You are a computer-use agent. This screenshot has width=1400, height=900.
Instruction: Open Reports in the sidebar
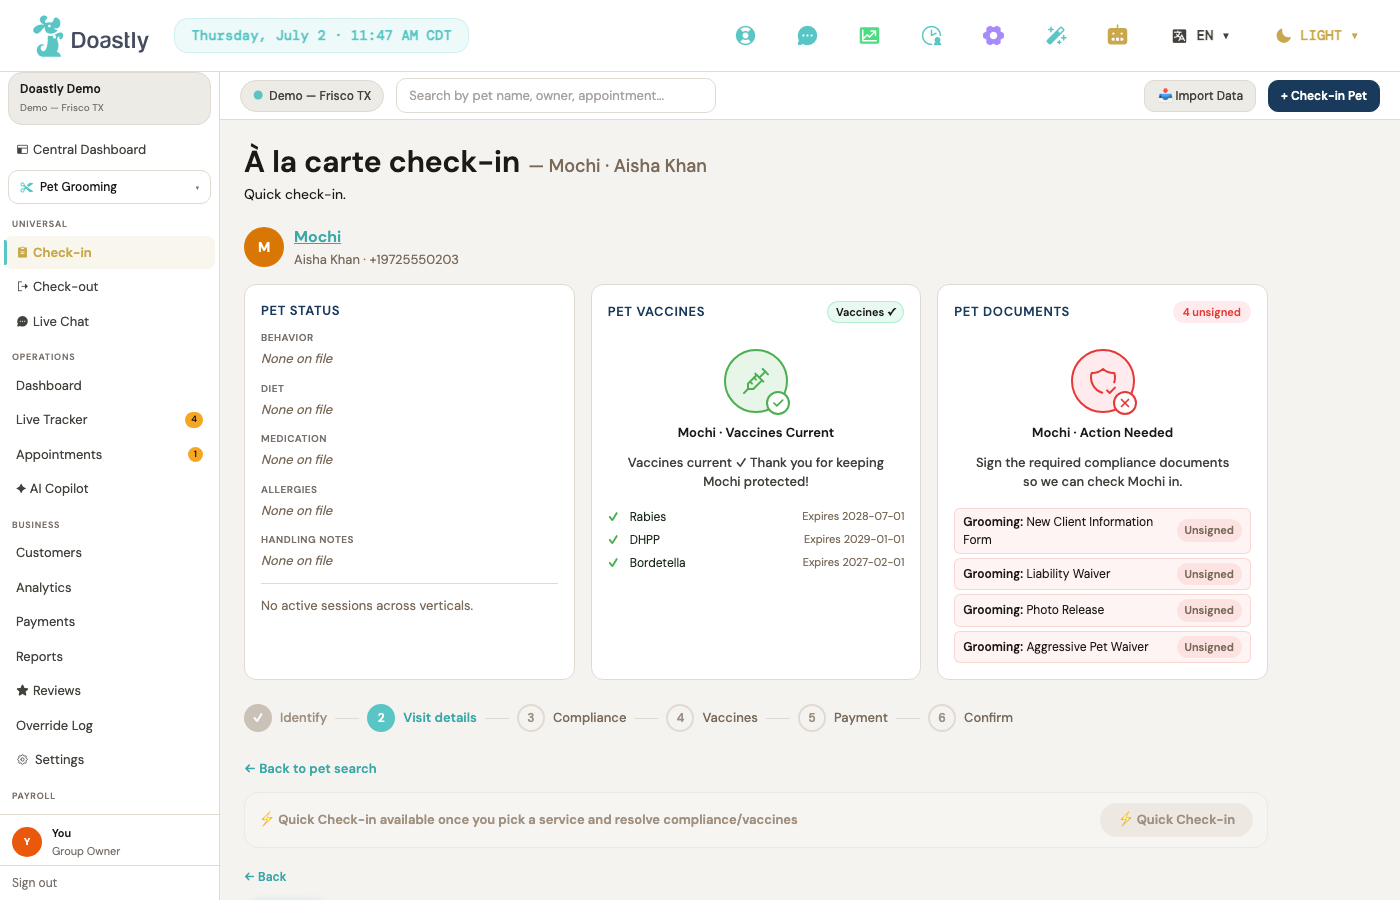pos(109,657)
